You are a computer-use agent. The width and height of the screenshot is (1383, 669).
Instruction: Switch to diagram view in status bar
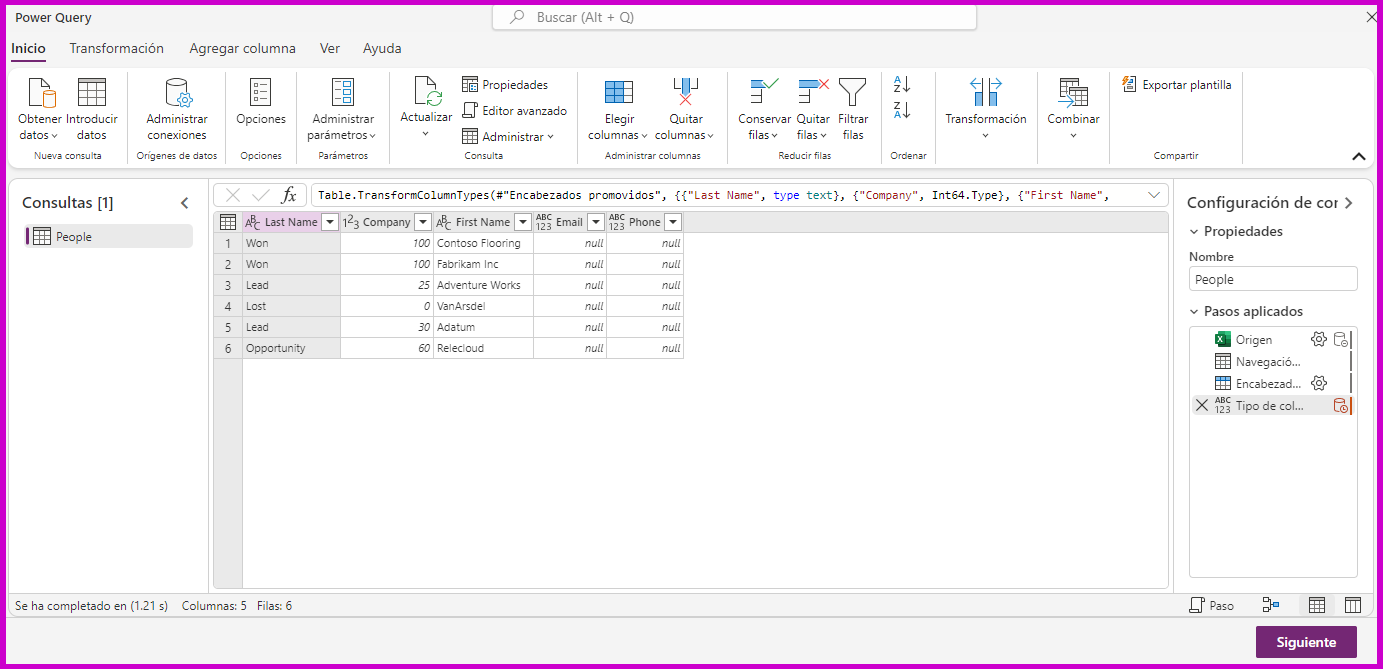(1271, 605)
